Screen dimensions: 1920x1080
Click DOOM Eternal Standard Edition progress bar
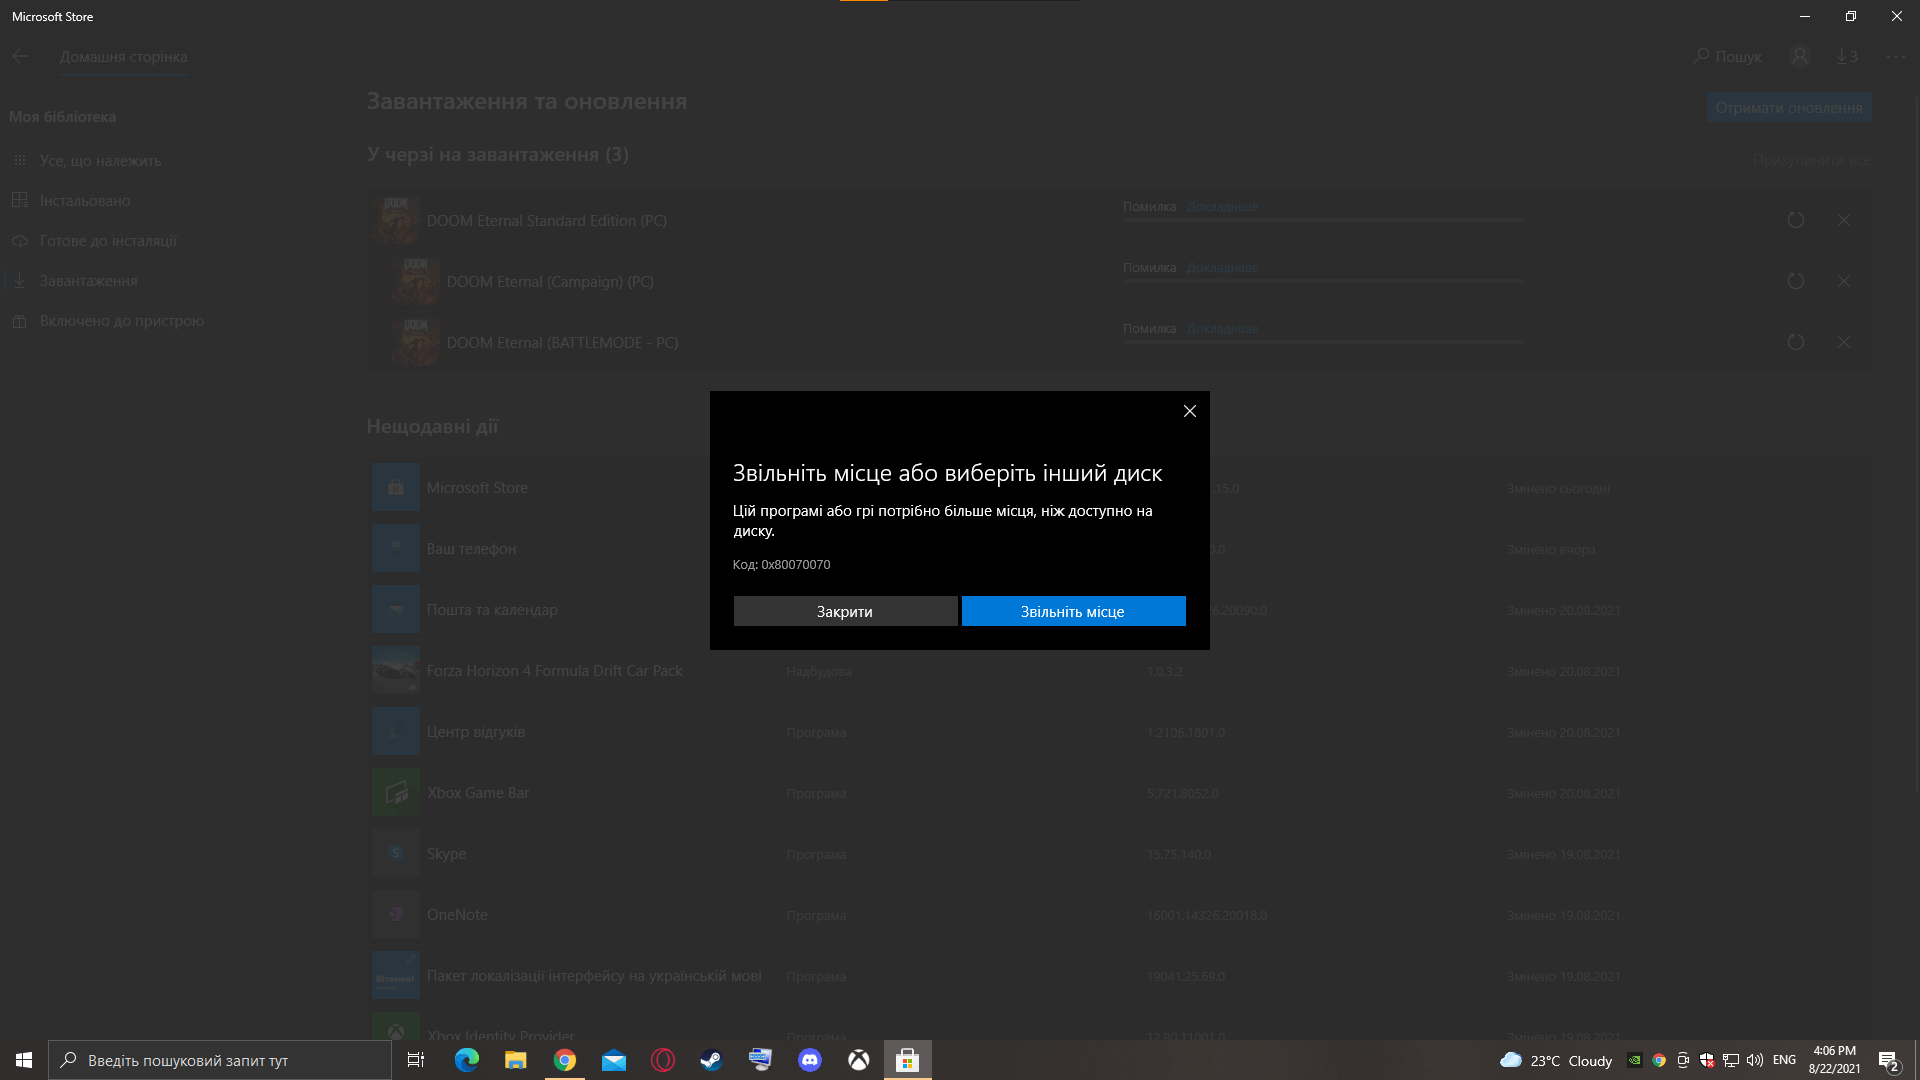[x=1322, y=220]
